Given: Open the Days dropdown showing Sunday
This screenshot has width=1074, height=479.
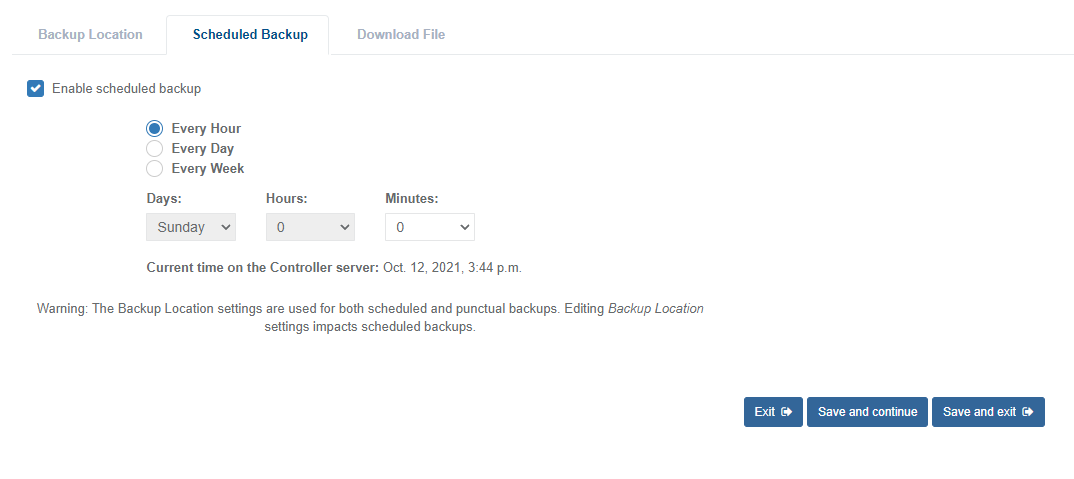Looking at the screenshot, I should 191,228.
